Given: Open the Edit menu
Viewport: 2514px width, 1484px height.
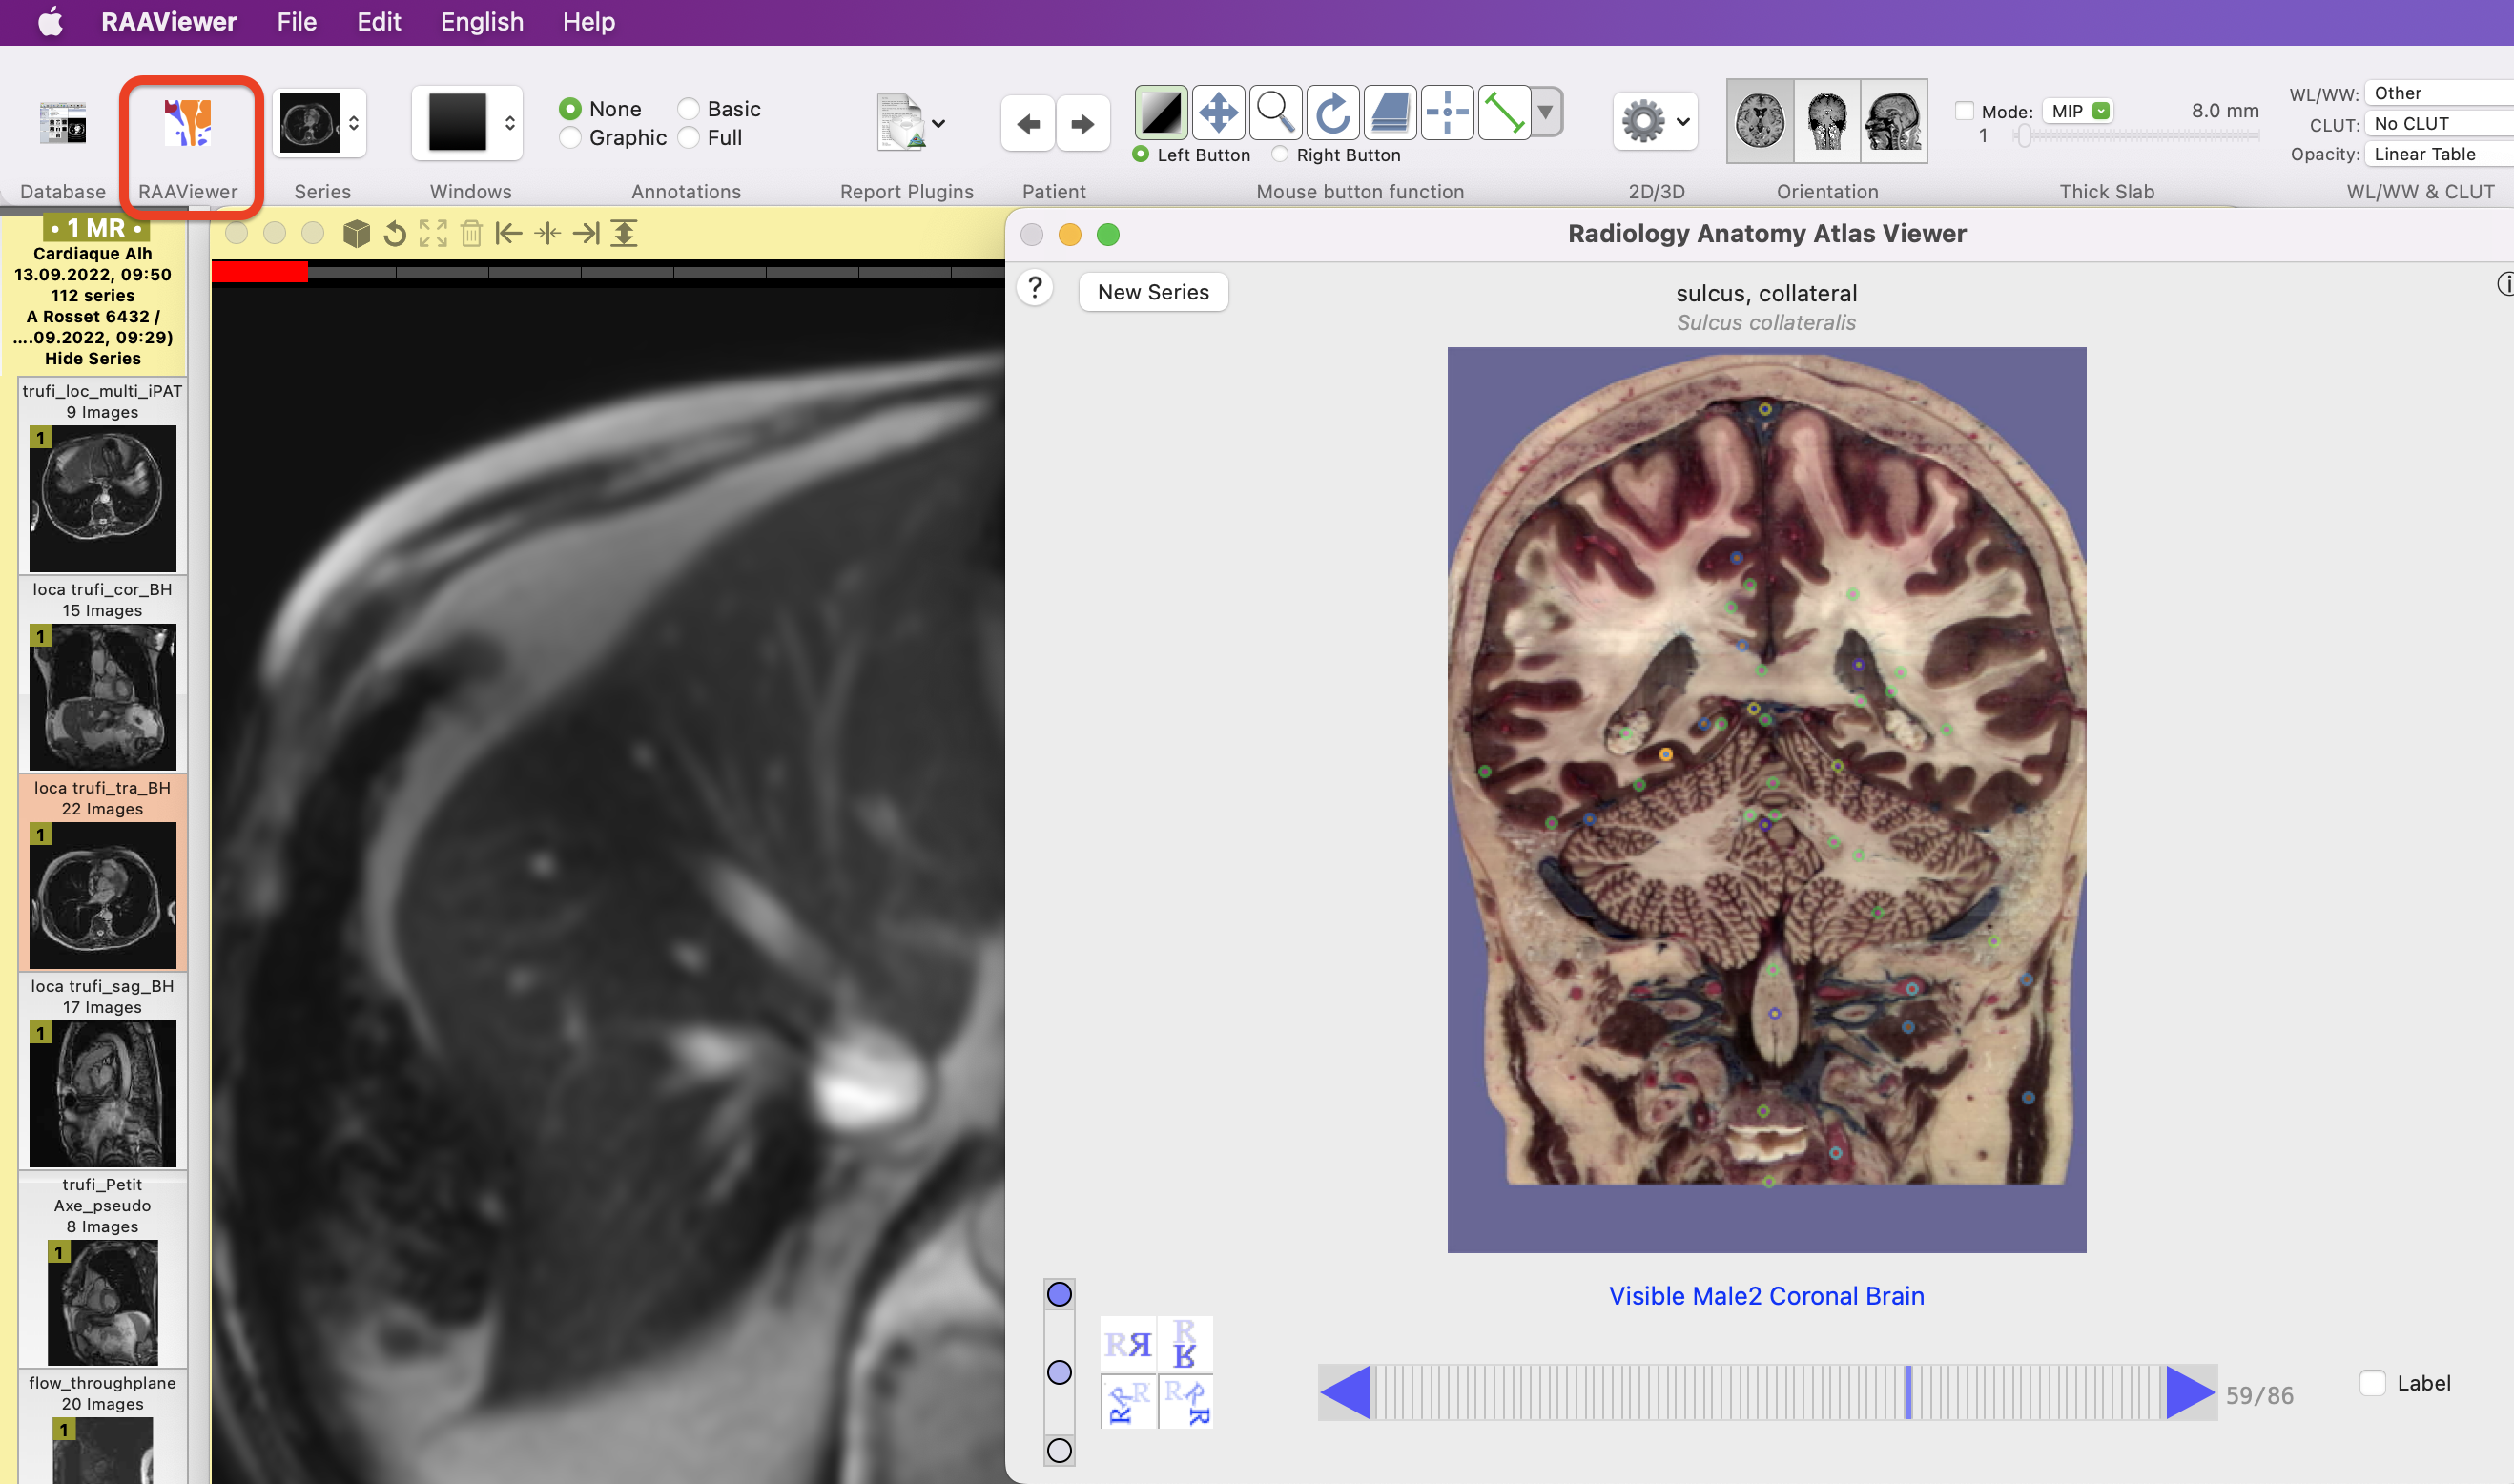Looking at the screenshot, I should tap(379, 22).
